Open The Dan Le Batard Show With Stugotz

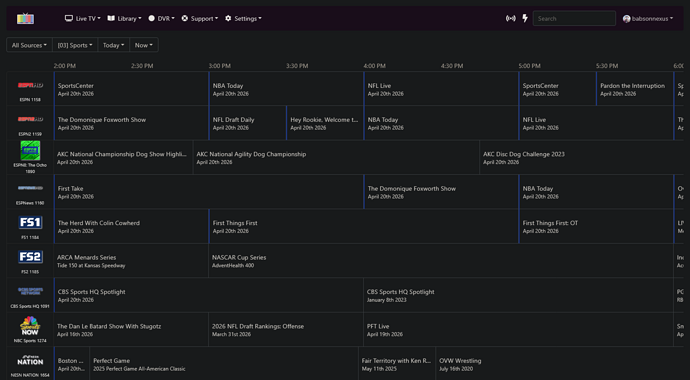click(131, 329)
